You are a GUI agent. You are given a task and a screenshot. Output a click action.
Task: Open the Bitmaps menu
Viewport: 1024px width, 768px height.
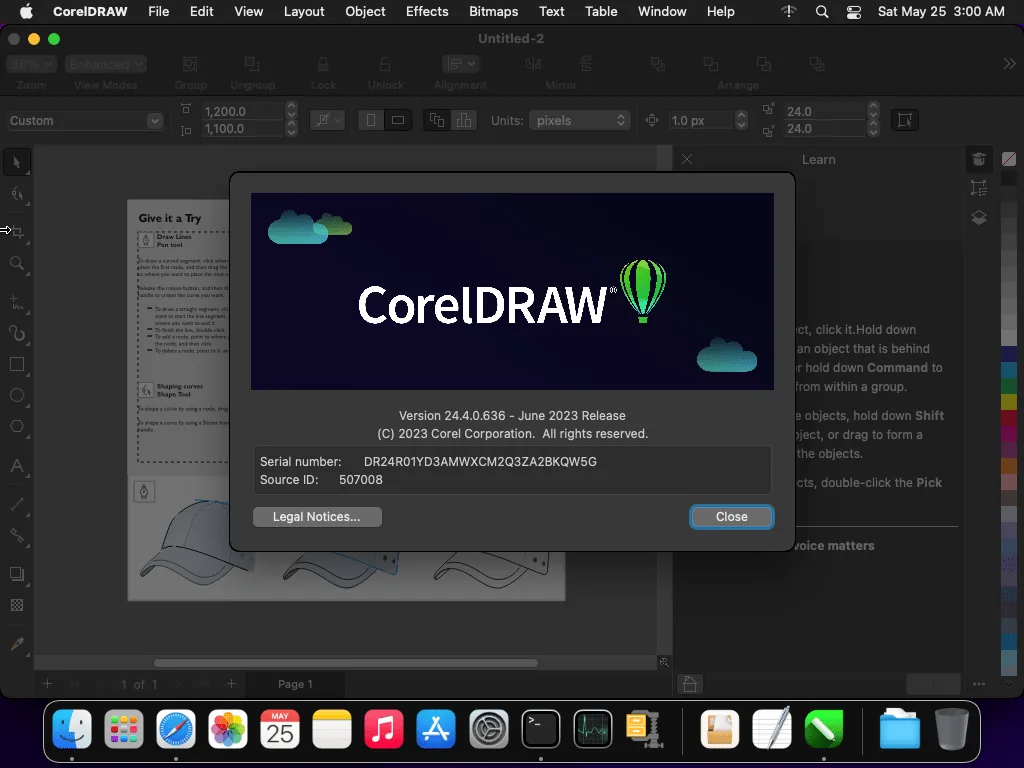(494, 12)
